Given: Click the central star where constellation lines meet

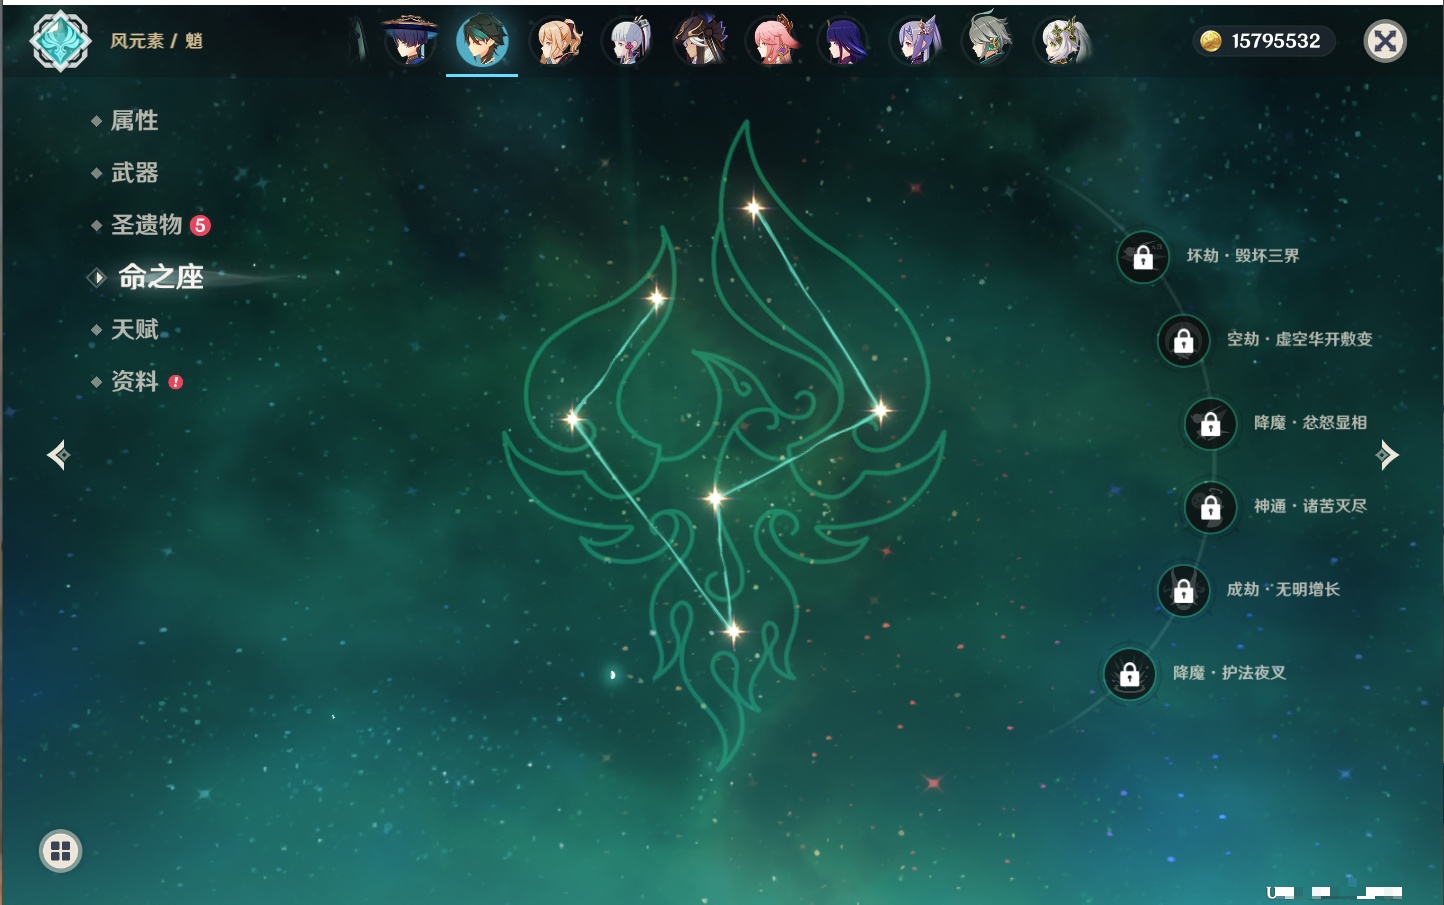Looking at the screenshot, I should (714, 497).
